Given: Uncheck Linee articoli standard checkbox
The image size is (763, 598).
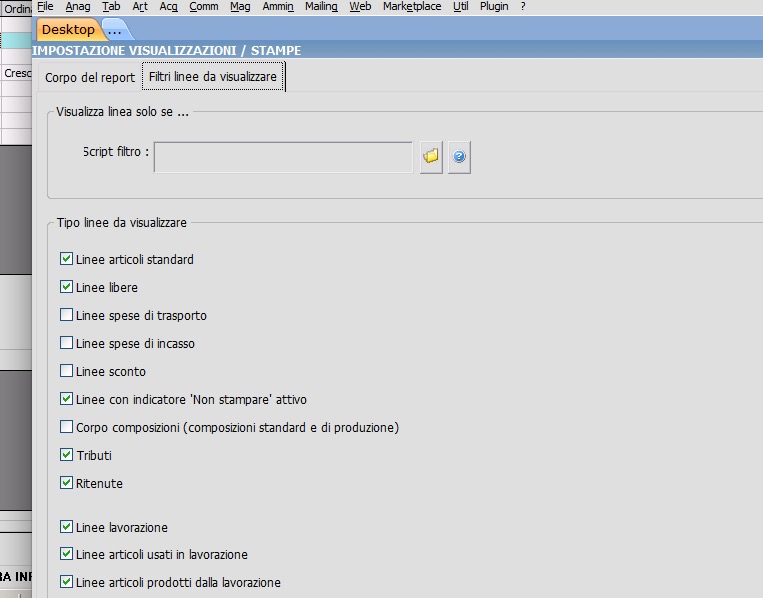Looking at the screenshot, I should pyautogui.click(x=66, y=259).
